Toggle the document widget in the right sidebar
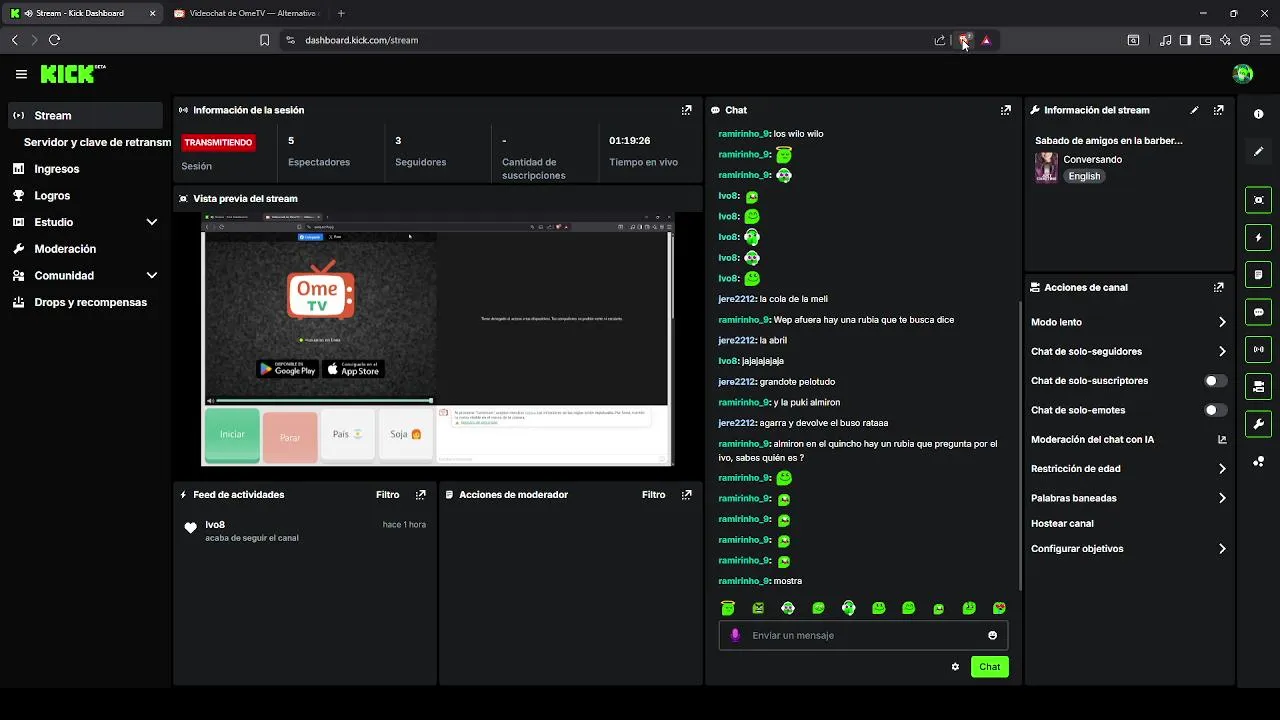 (x=1258, y=275)
